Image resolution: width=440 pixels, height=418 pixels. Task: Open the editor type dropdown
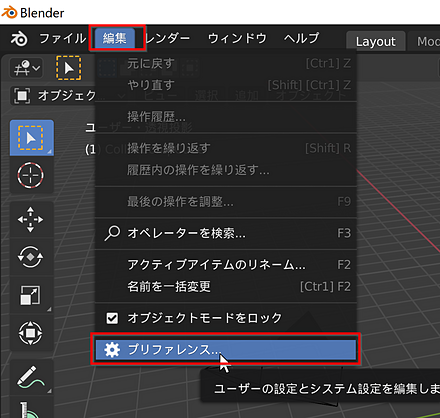pyautogui.click(x=27, y=68)
